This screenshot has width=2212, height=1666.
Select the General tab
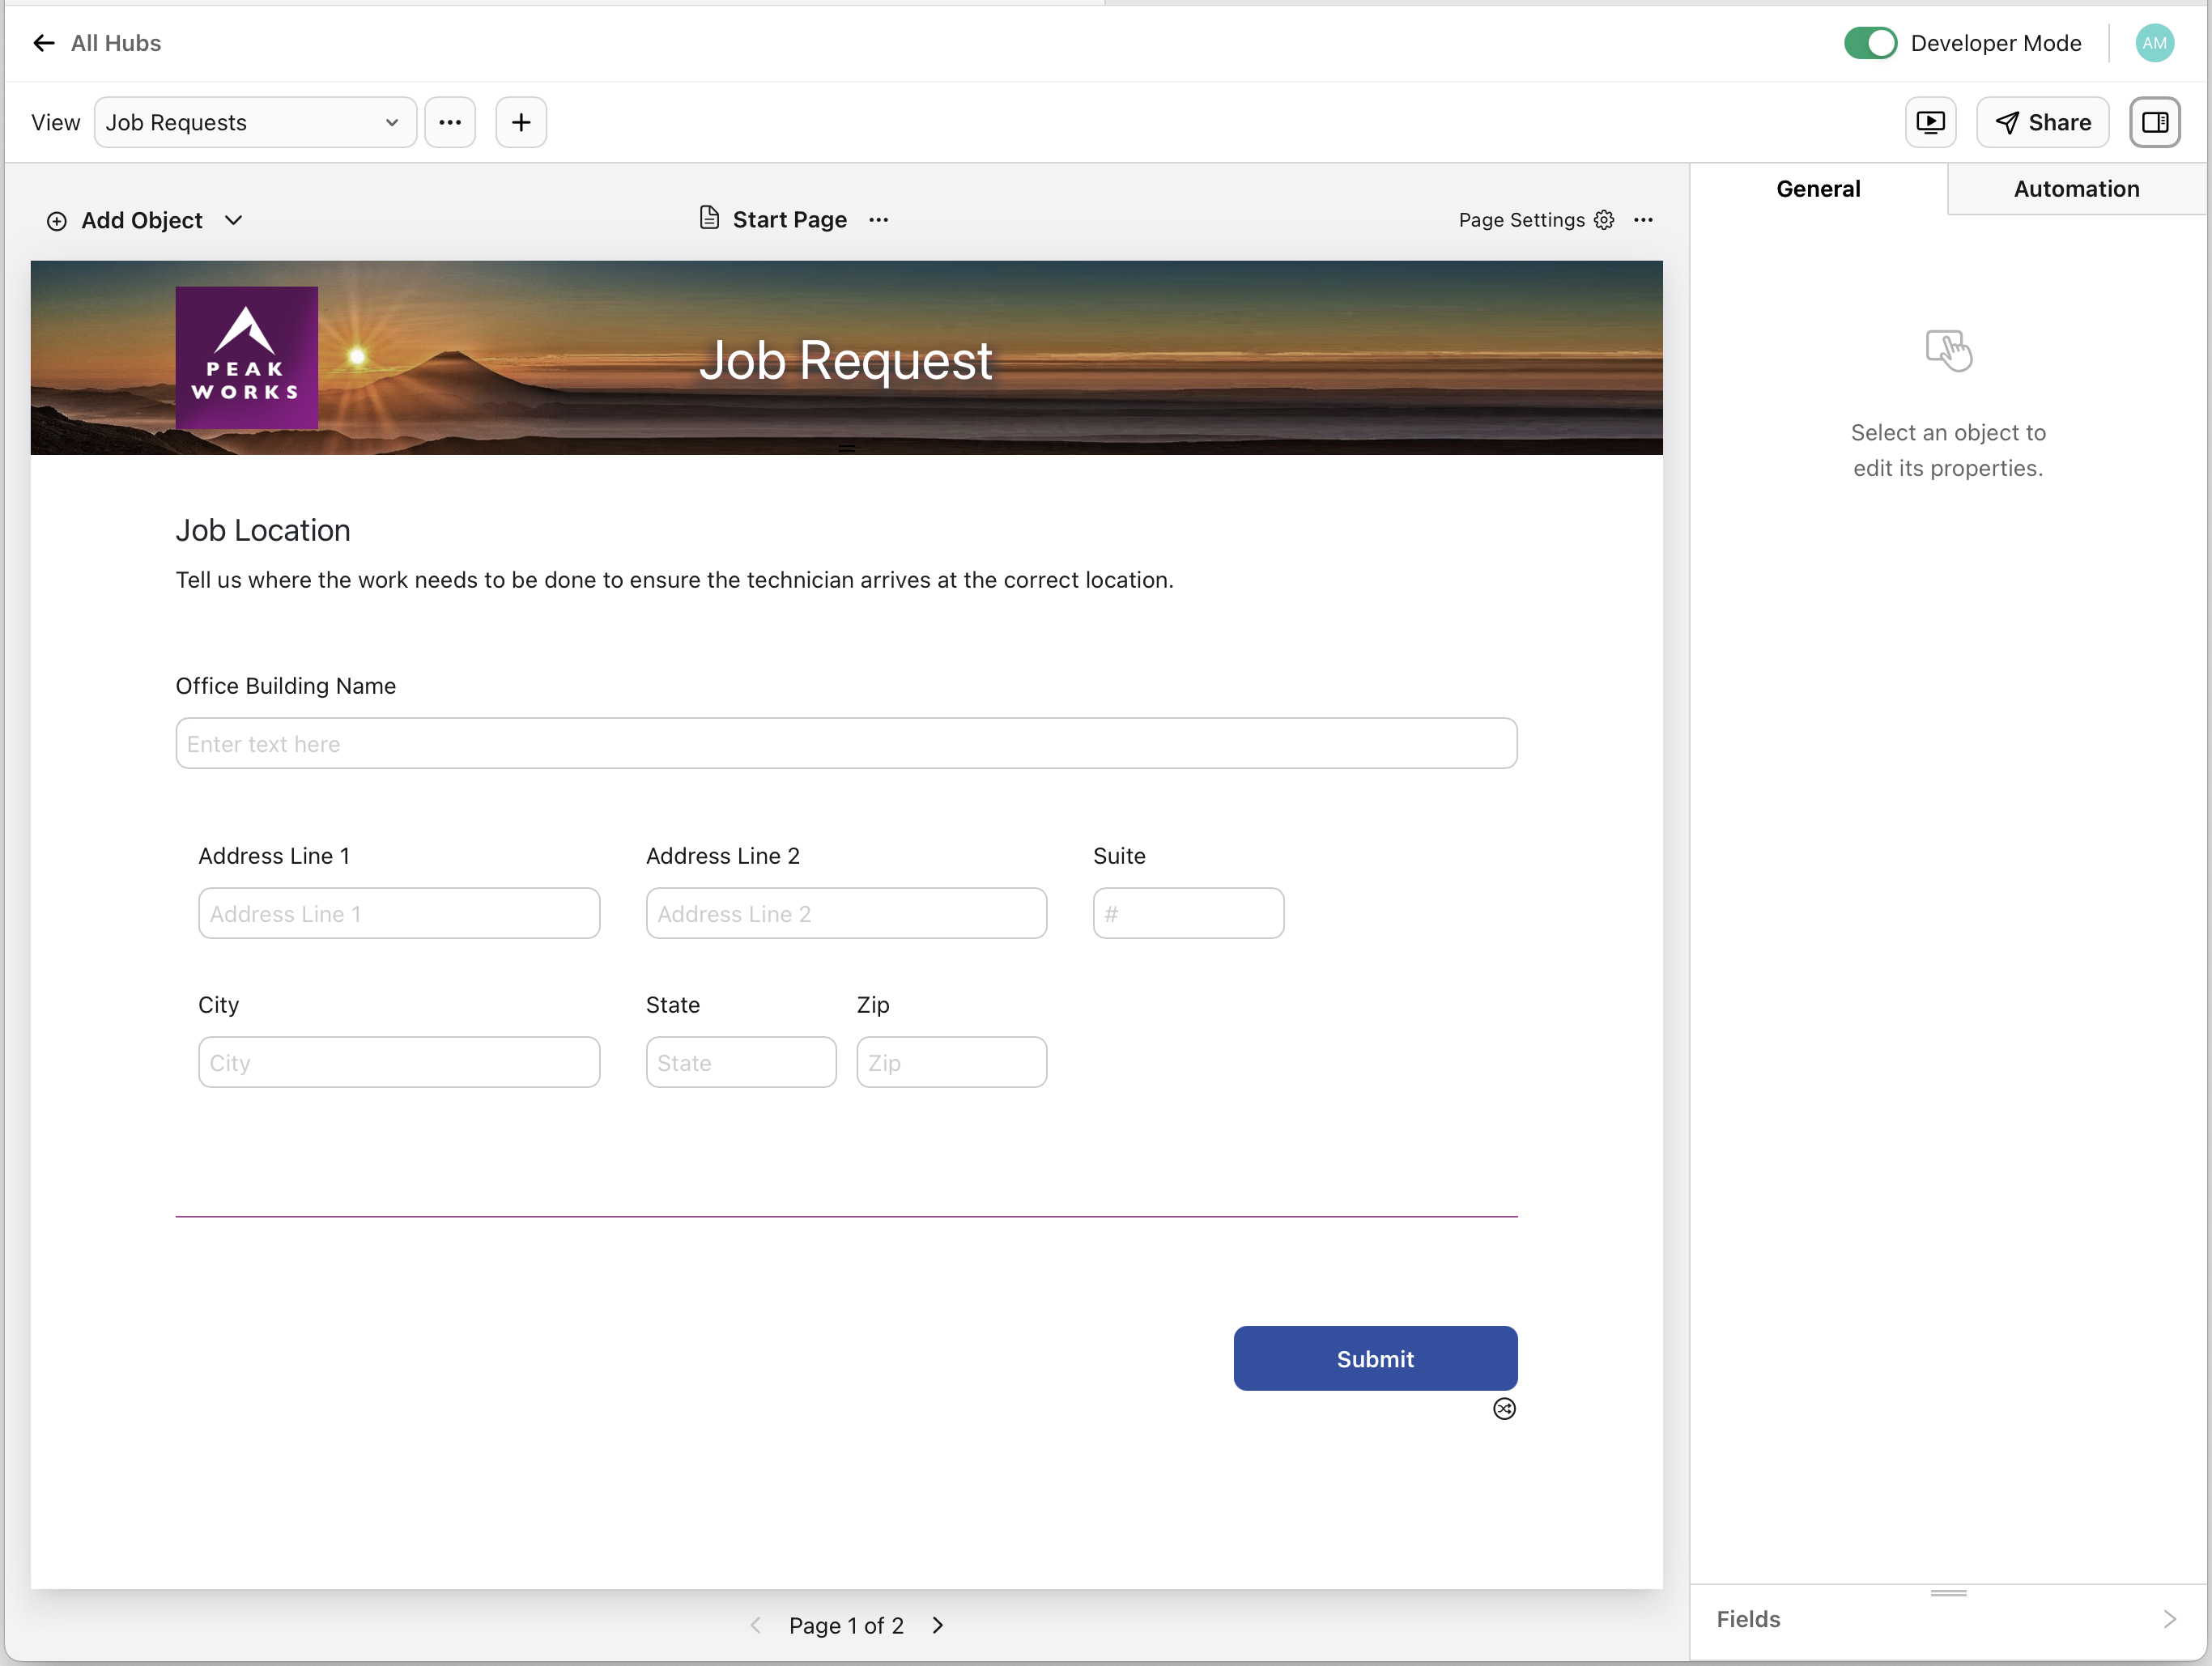(x=1818, y=188)
